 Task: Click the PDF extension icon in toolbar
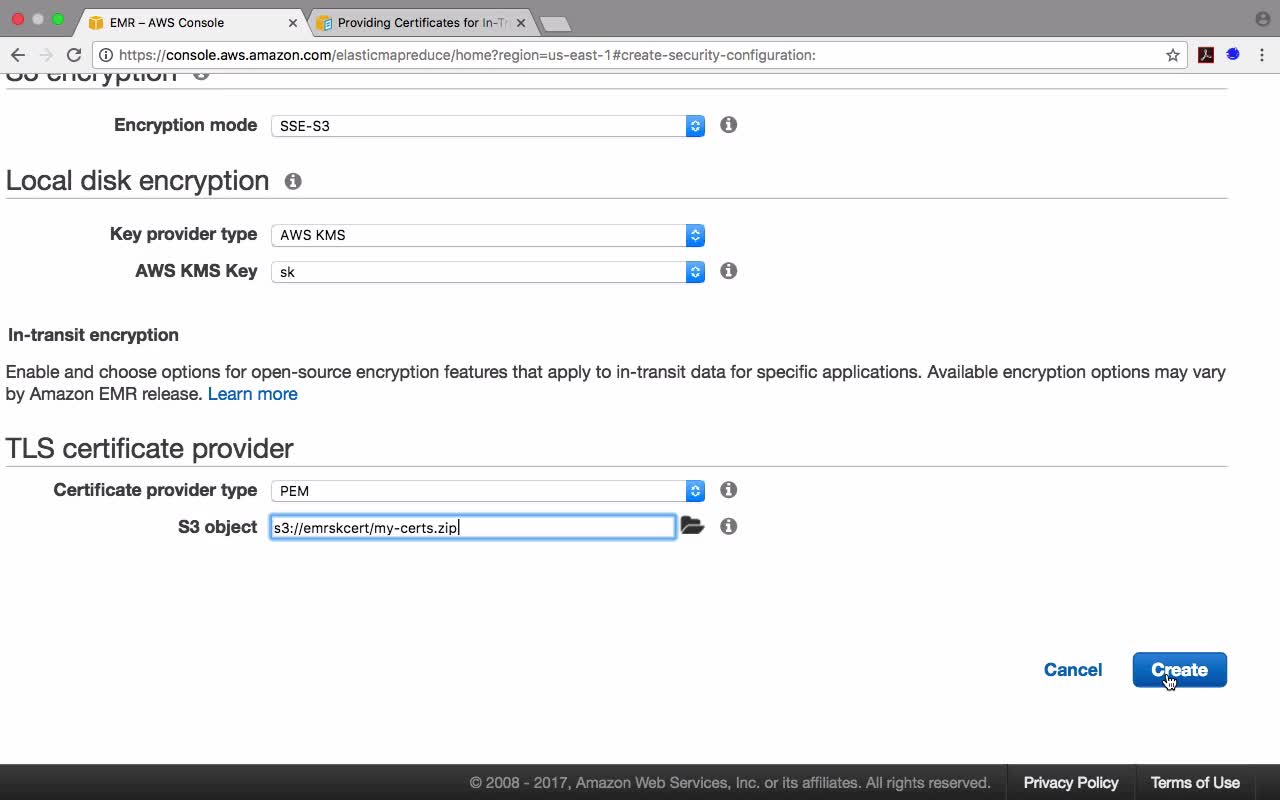point(1206,55)
